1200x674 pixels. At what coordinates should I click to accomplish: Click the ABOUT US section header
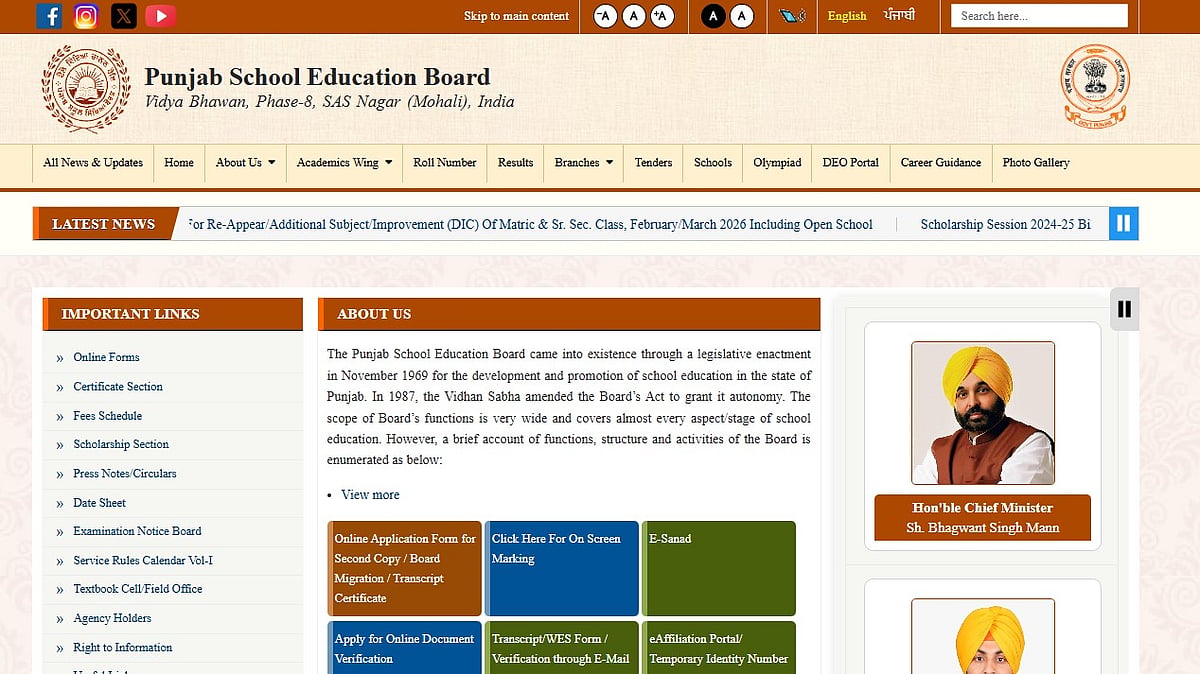[569, 314]
